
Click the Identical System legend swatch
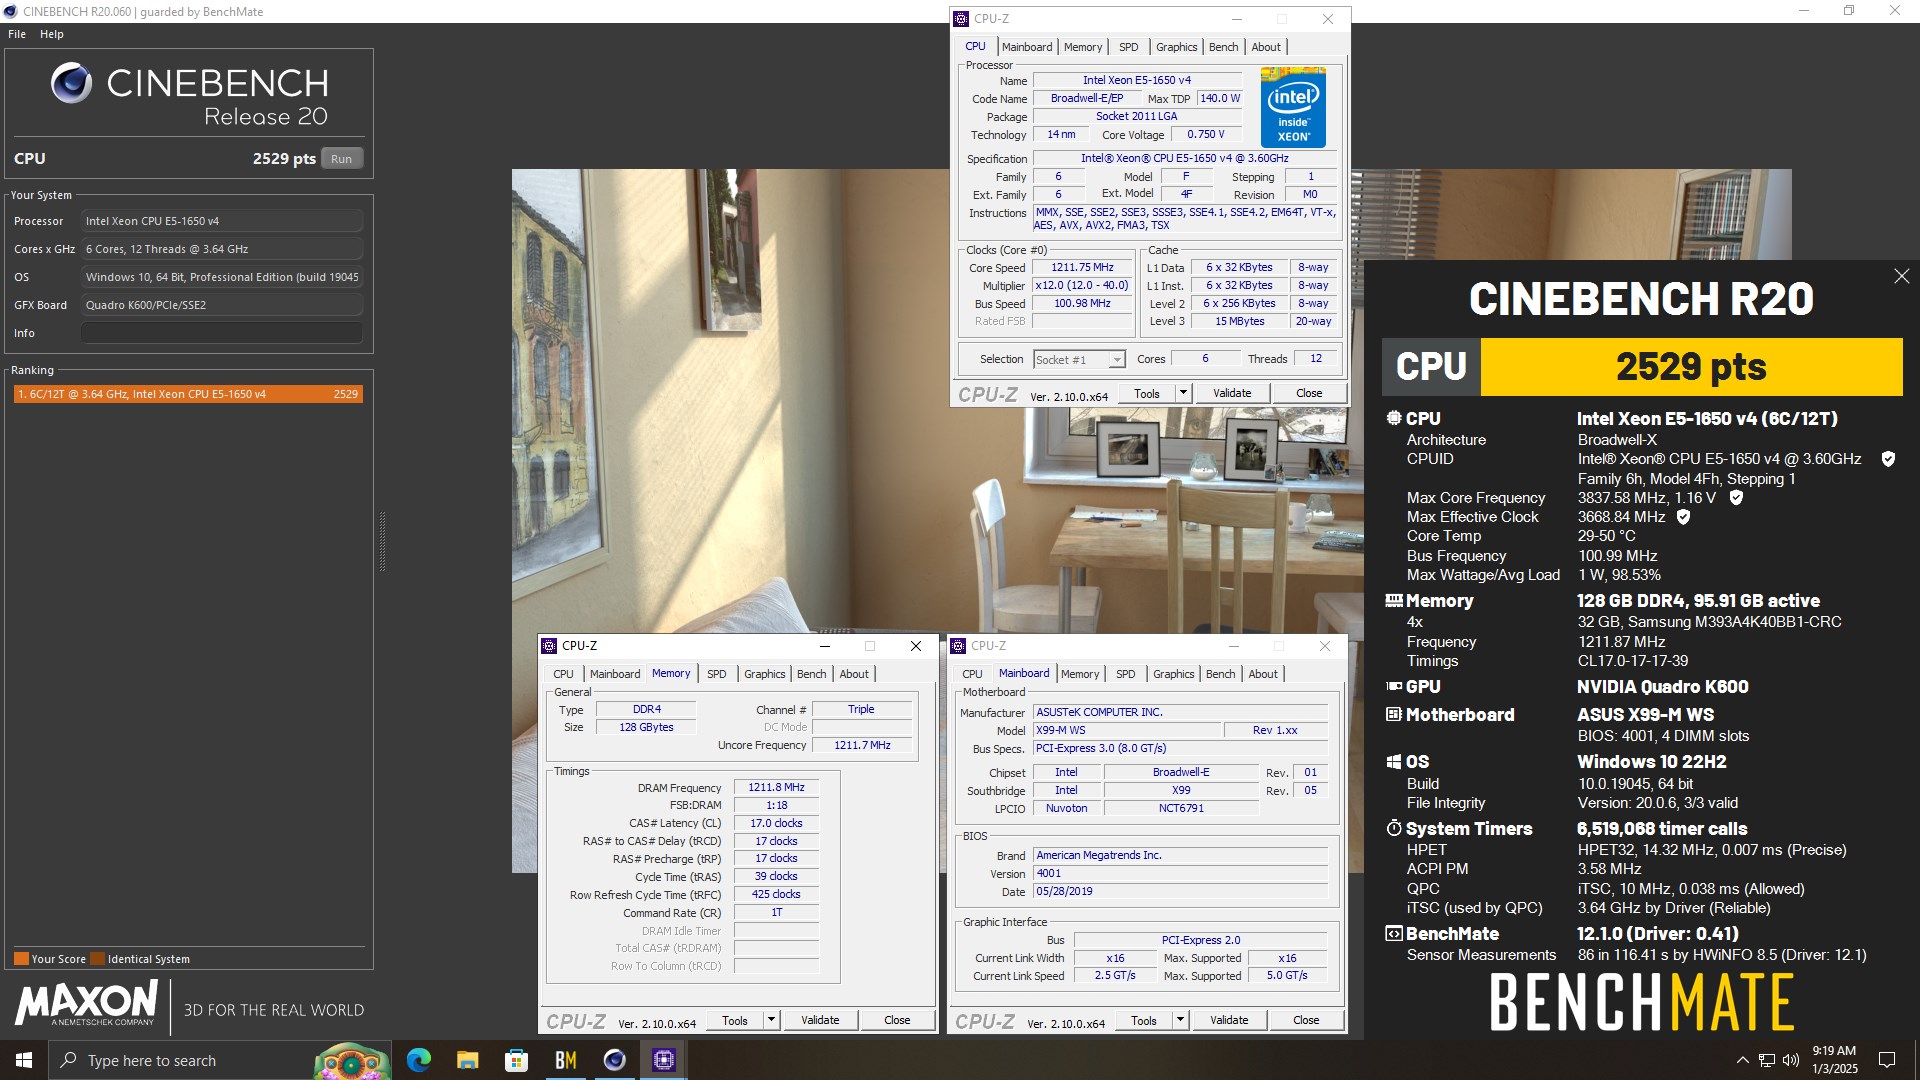[97, 959]
